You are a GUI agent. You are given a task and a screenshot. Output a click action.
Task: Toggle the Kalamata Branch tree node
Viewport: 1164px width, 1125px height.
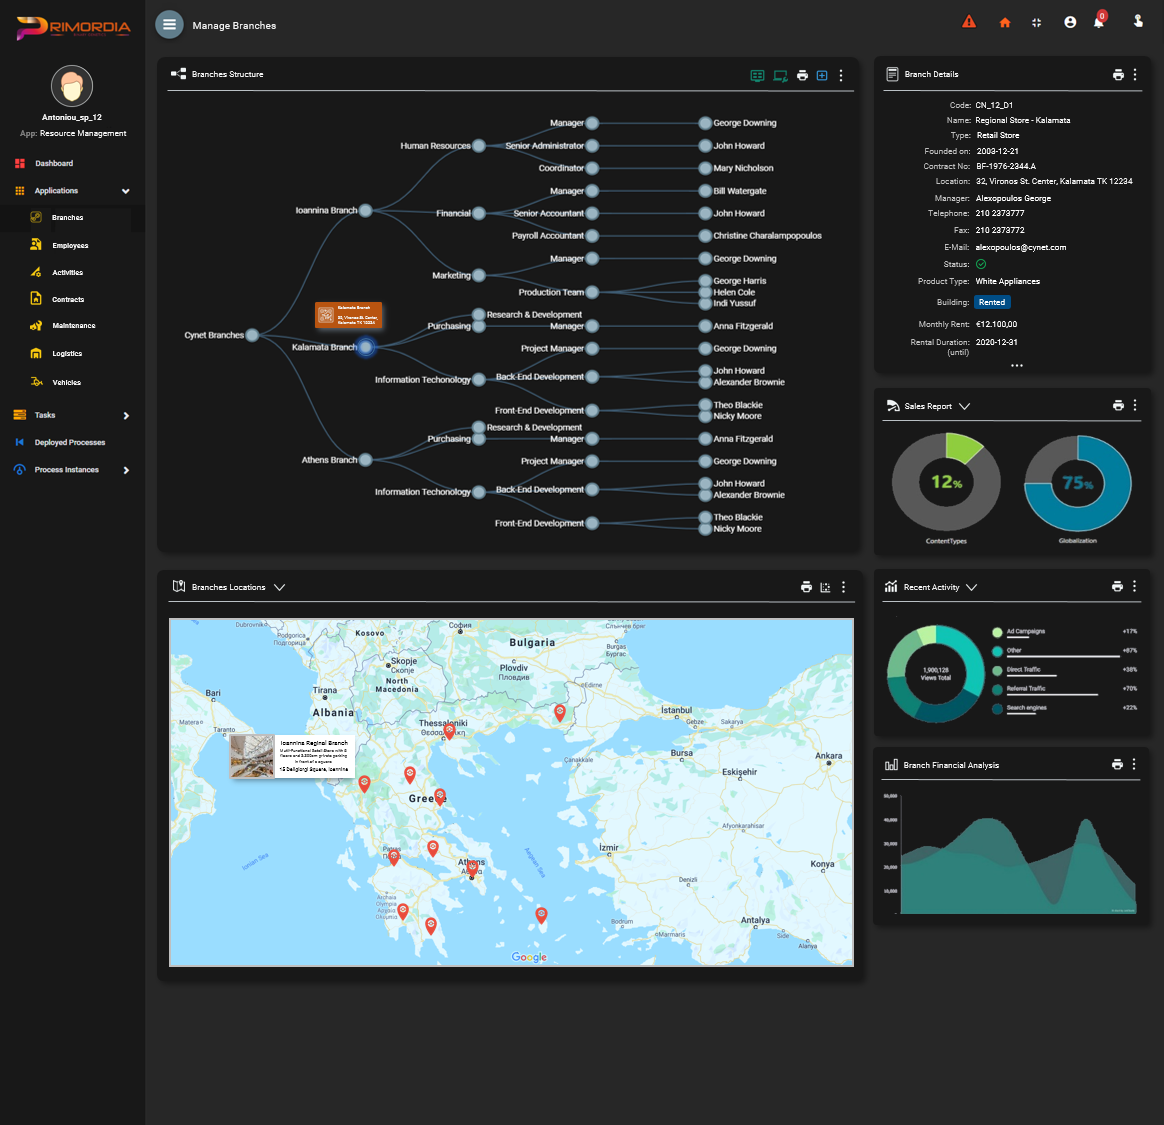(366, 347)
